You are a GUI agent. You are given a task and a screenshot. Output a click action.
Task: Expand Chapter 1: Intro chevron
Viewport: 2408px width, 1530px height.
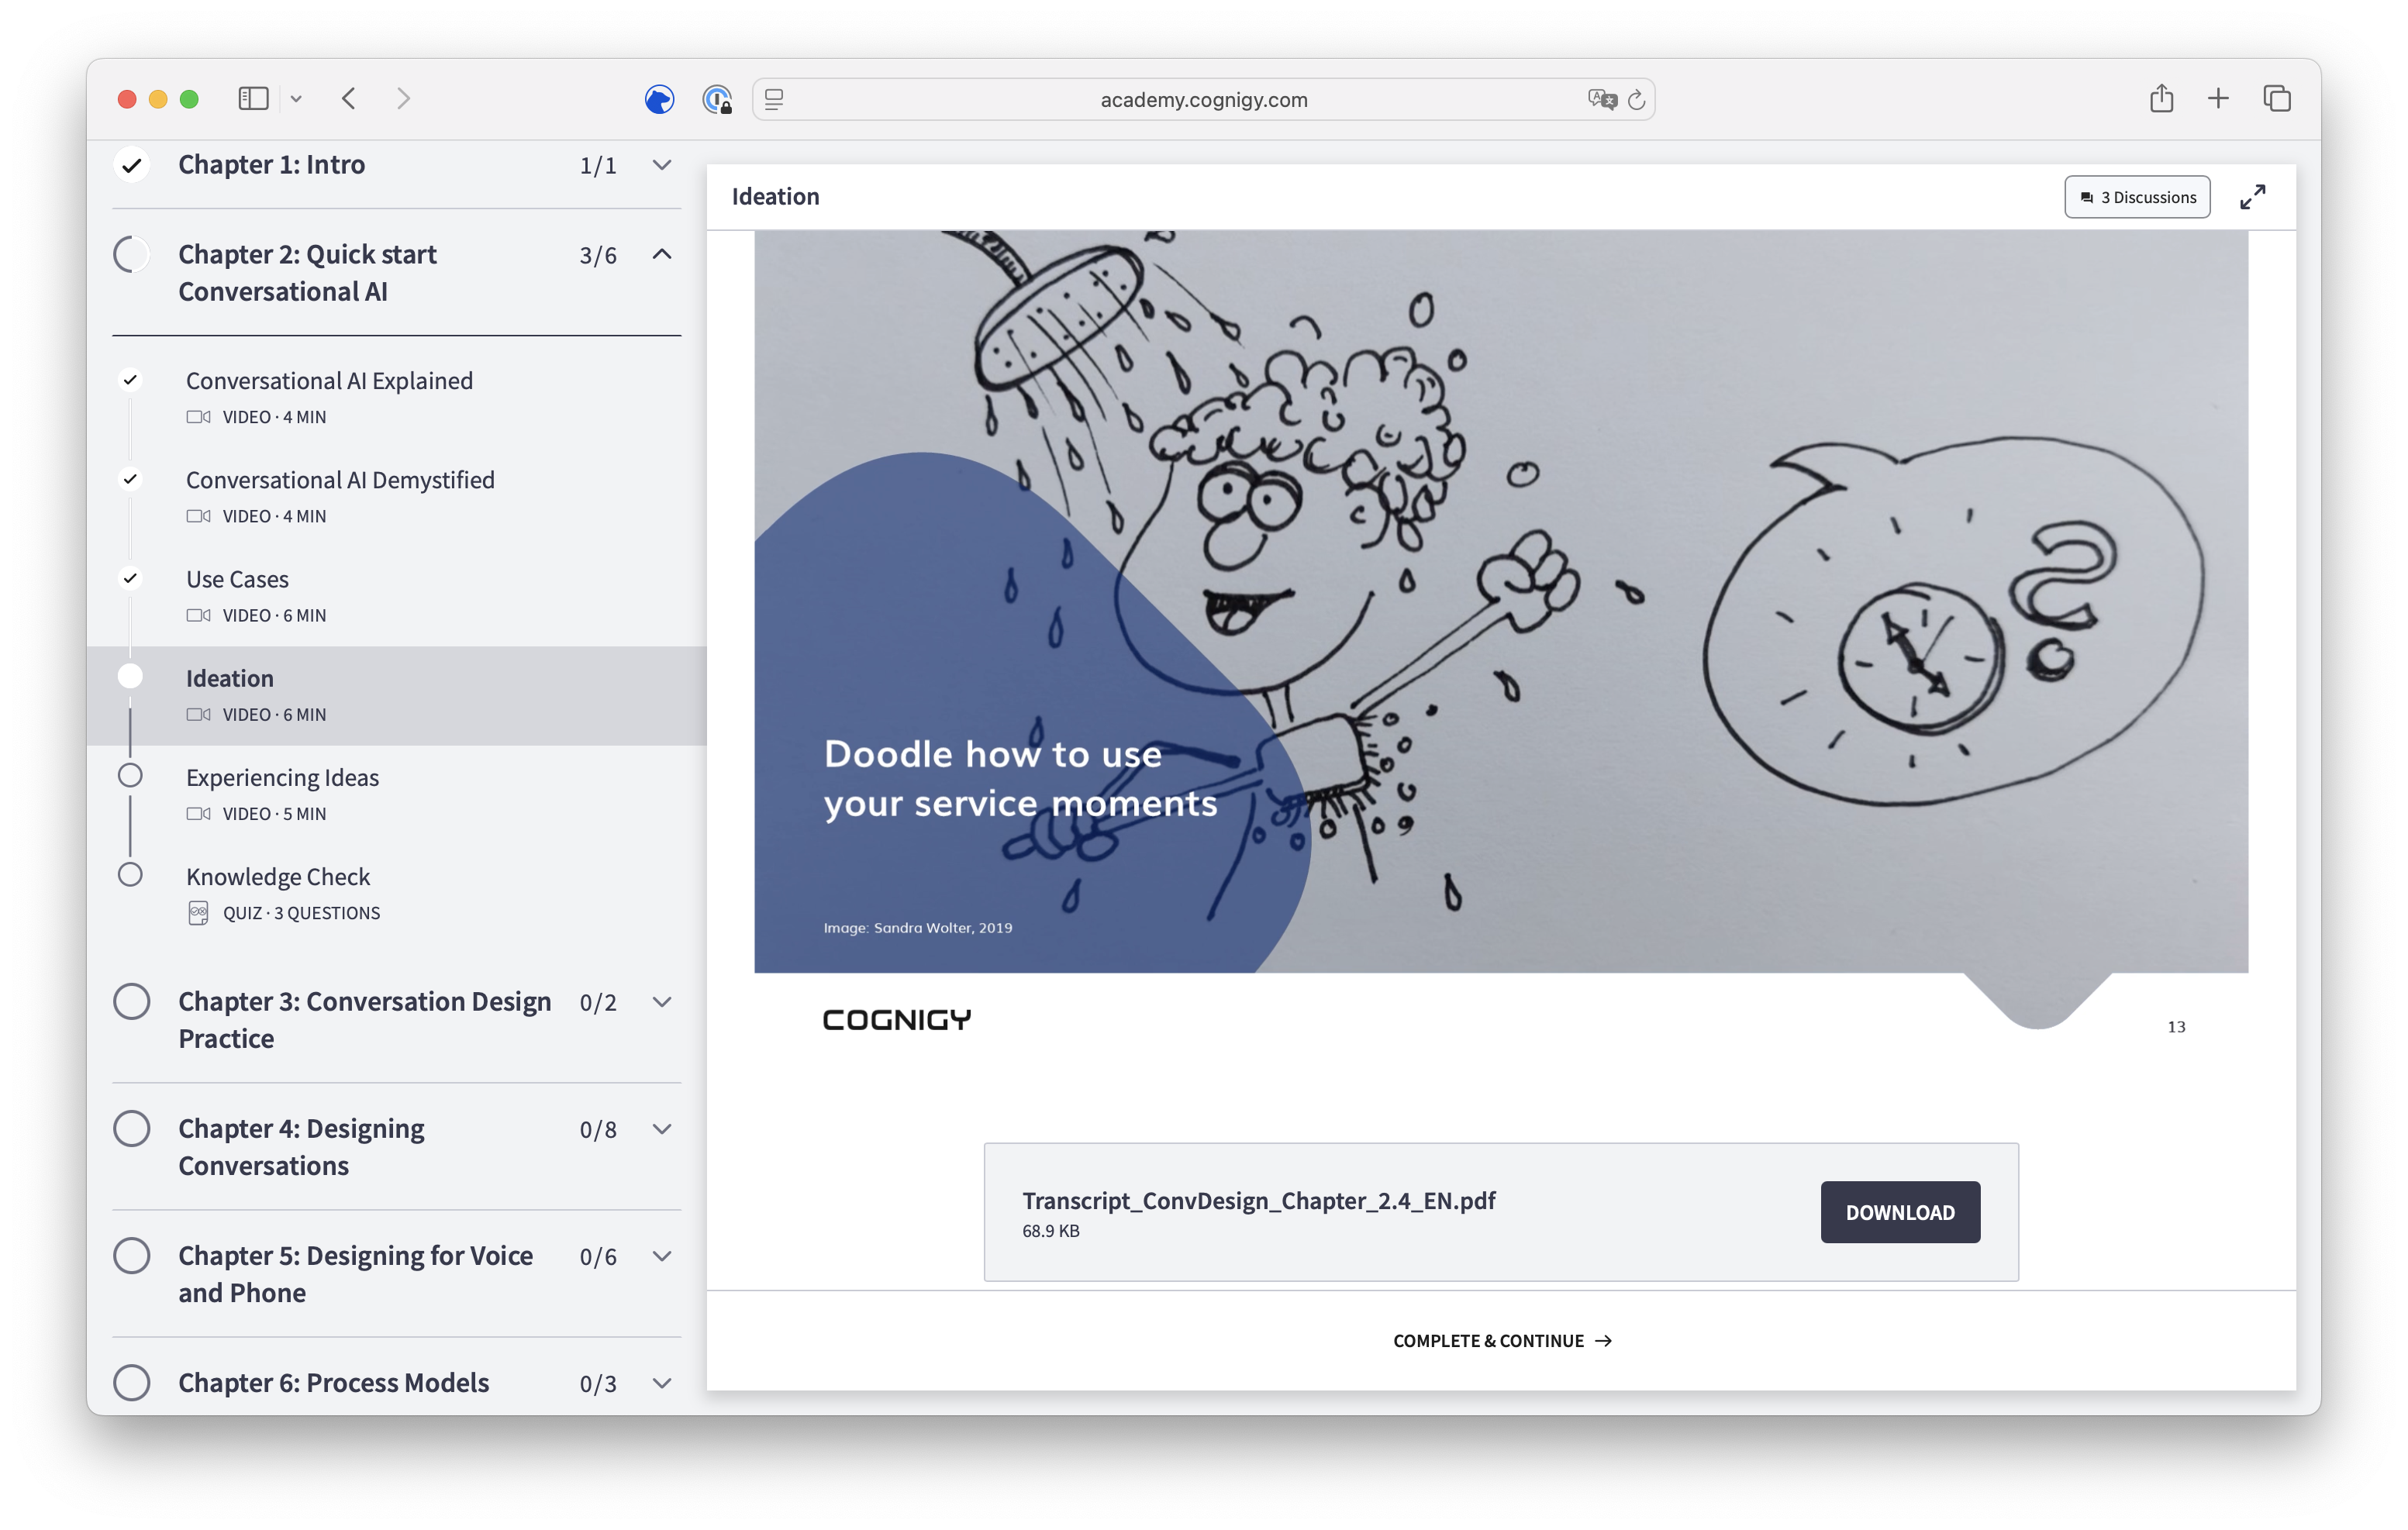click(x=661, y=165)
